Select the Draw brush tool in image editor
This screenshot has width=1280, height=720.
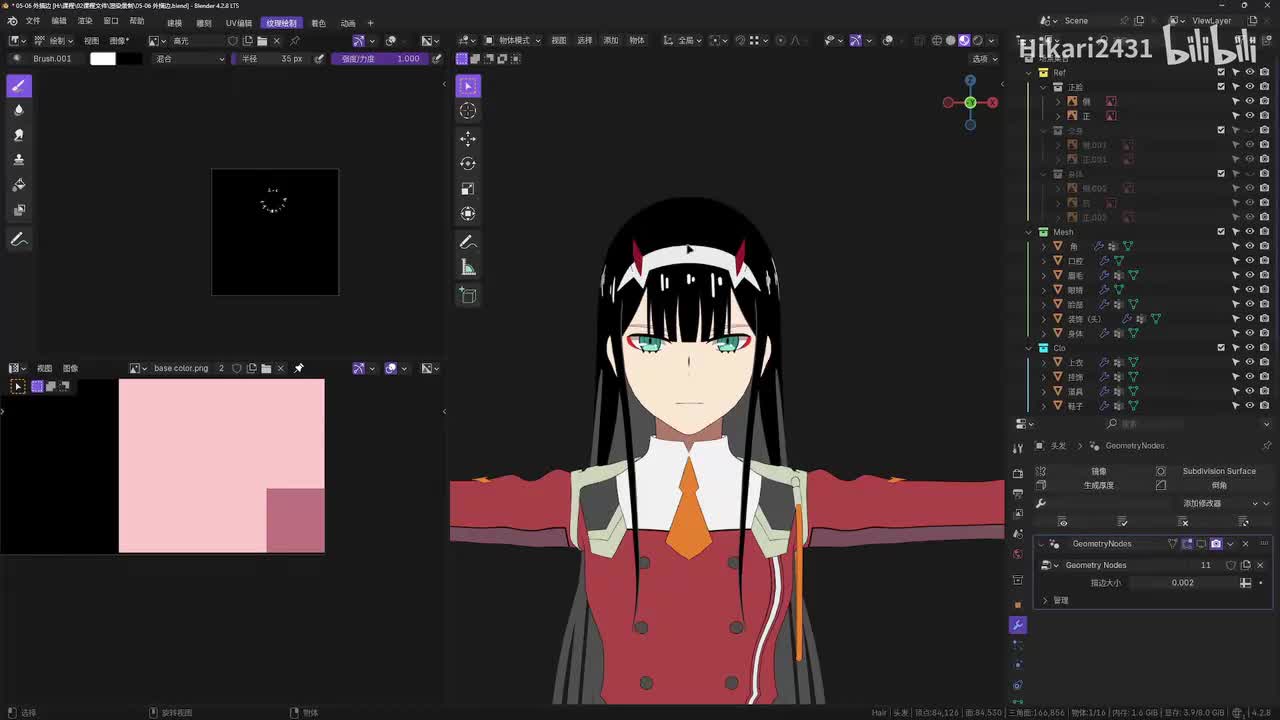click(x=18, y=86)
